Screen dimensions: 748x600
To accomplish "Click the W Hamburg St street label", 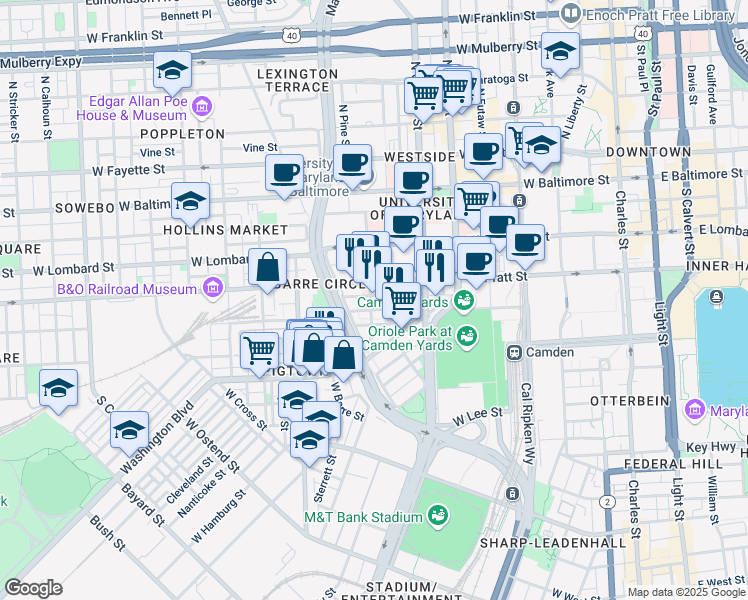I will click(x=218, y=516).
